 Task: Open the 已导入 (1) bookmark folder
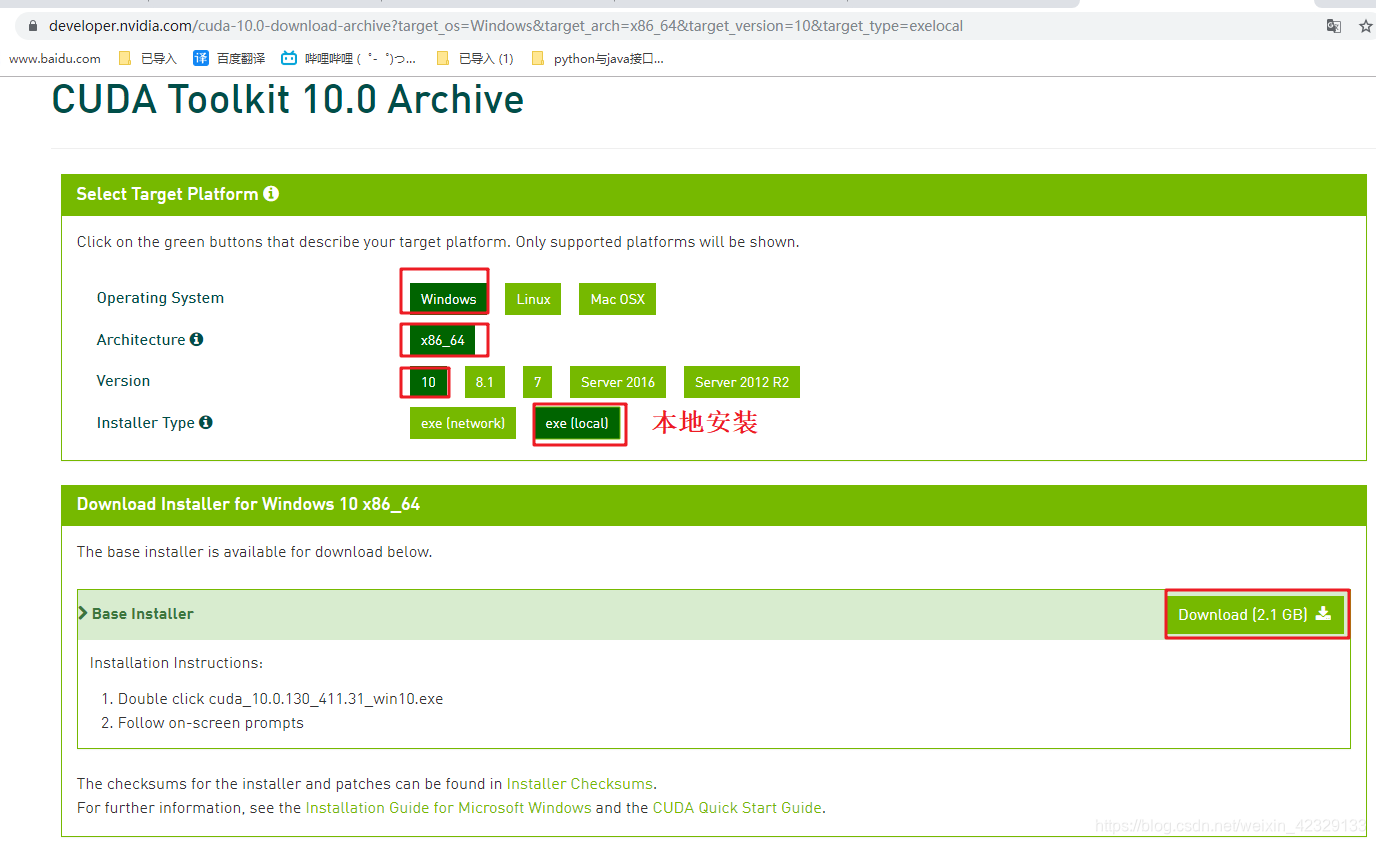coord(475,58)
